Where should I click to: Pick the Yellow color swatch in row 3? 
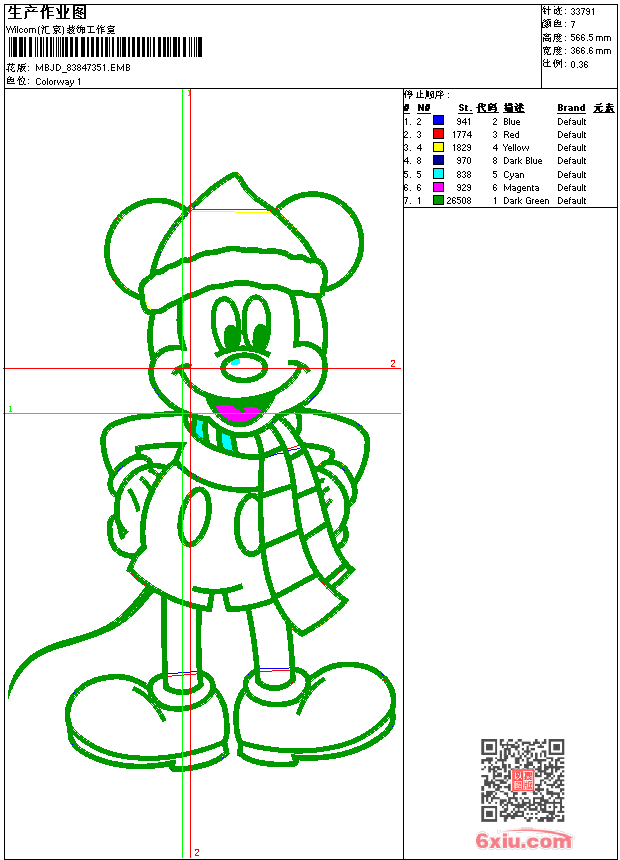[x=438, y=147]
